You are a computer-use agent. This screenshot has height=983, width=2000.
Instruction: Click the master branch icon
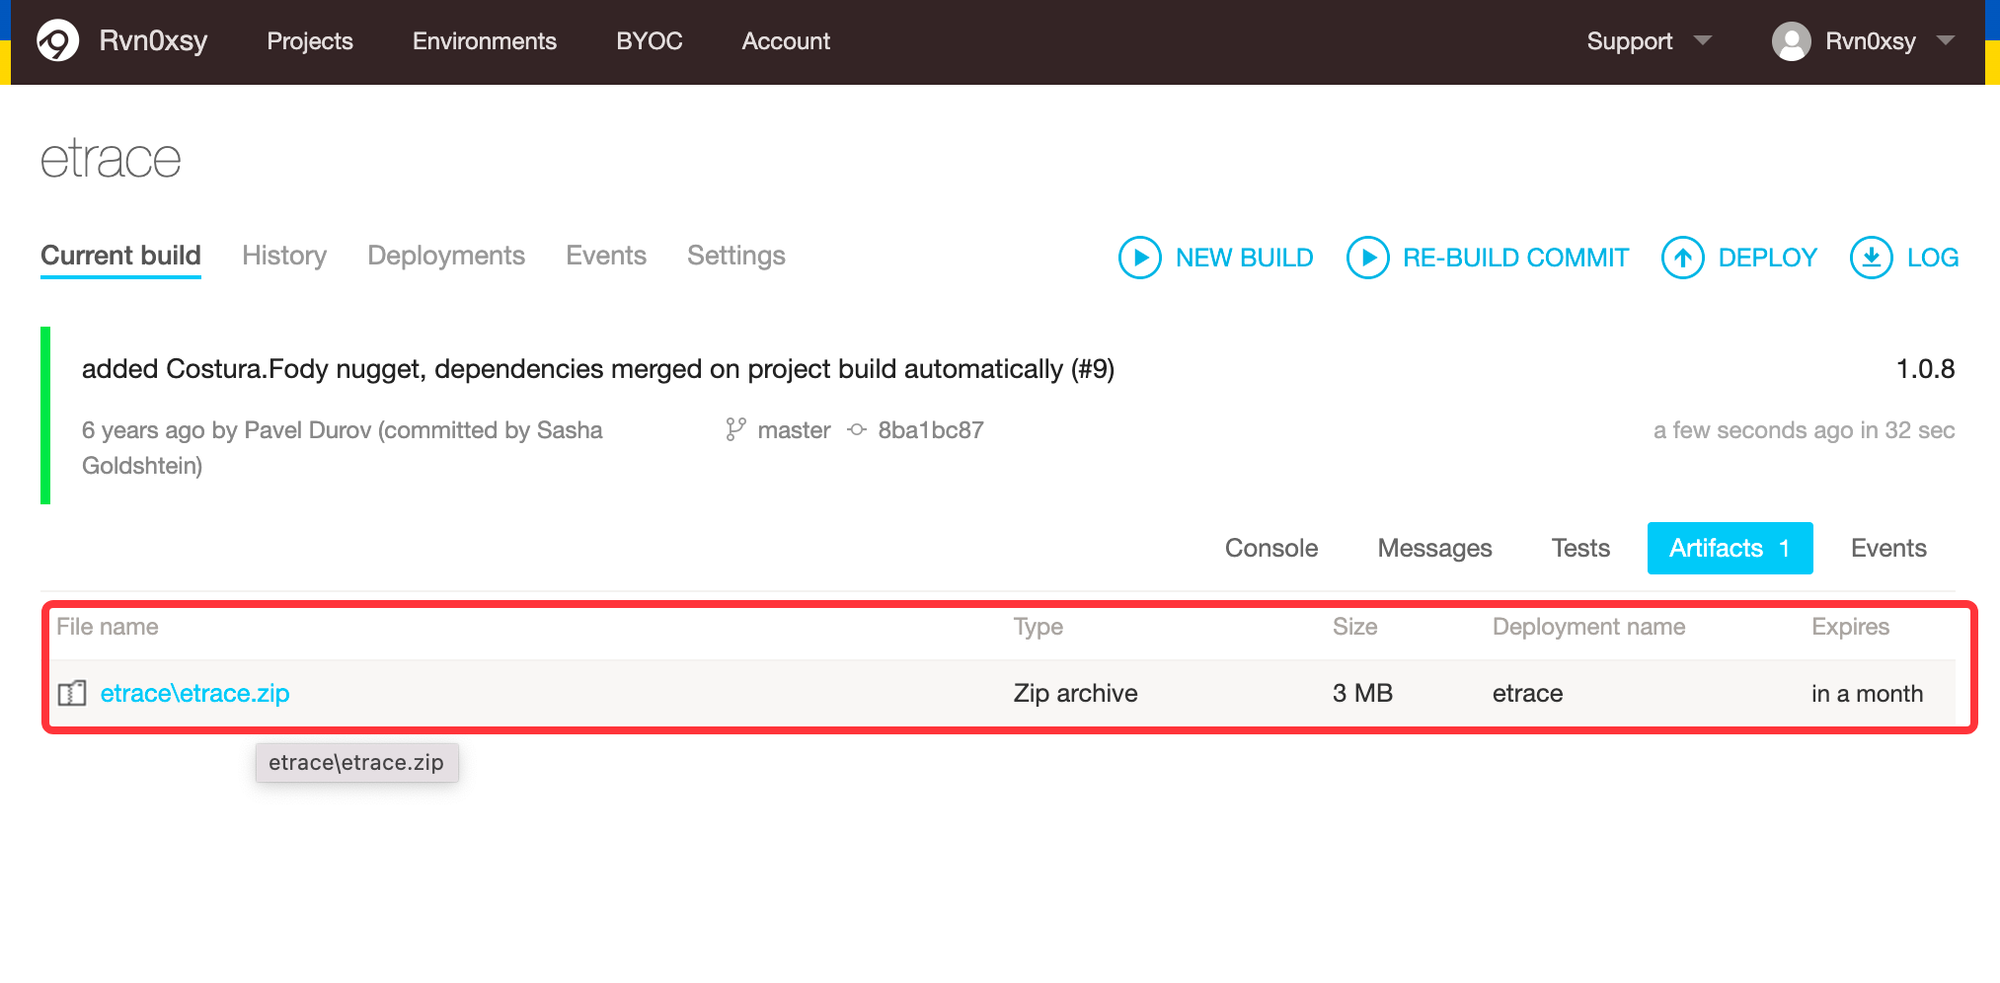pos(736,430)
